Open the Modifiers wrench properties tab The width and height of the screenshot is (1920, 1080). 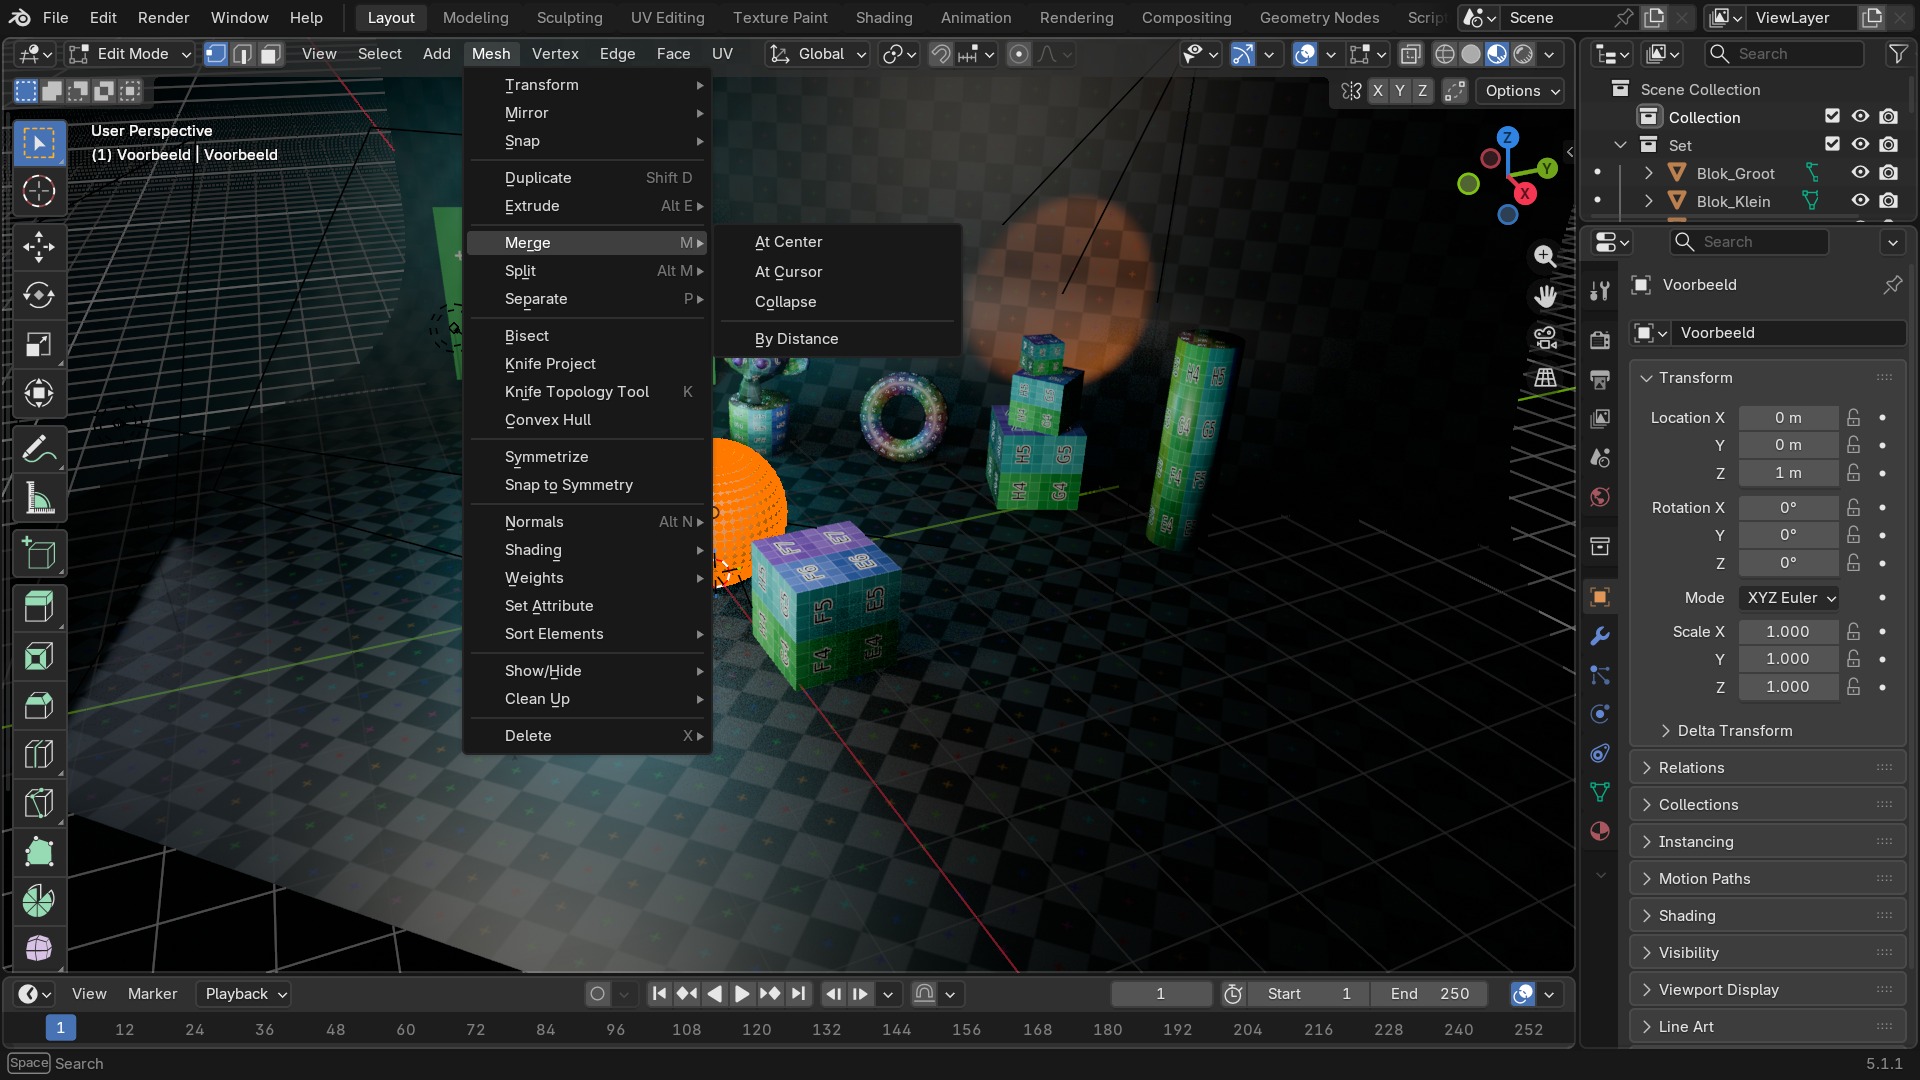coord(1600,636)
